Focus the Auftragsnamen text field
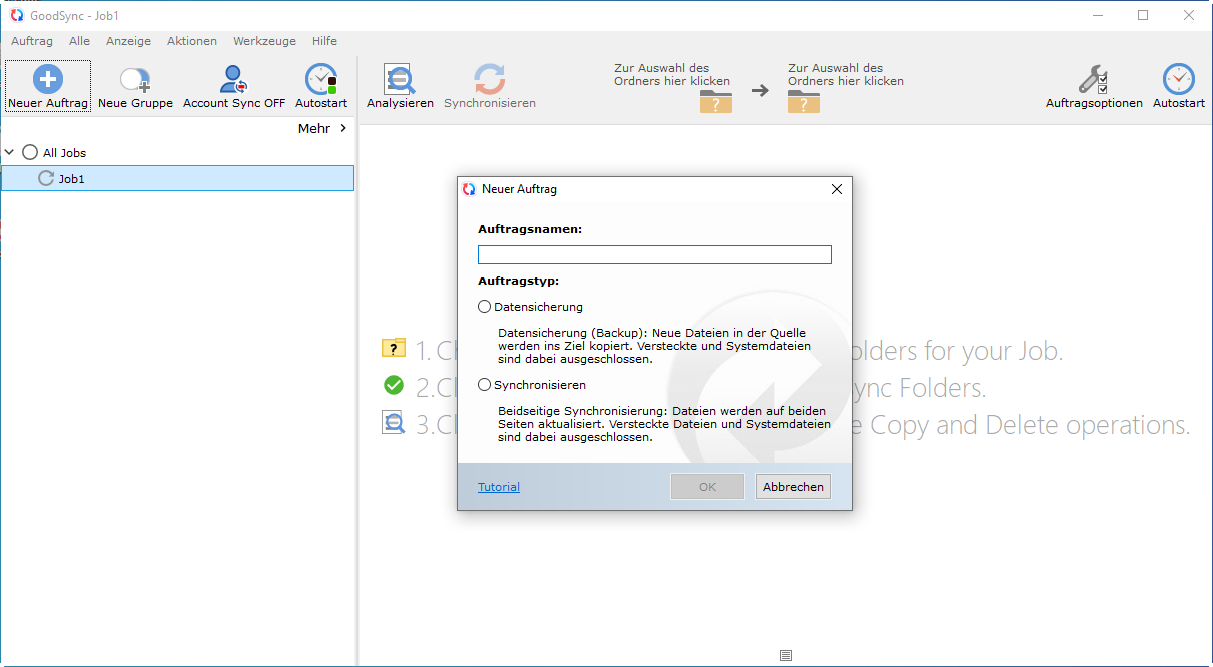This screenshot has height=667, width=1213. pyautogui.click(x=655, y=254)
